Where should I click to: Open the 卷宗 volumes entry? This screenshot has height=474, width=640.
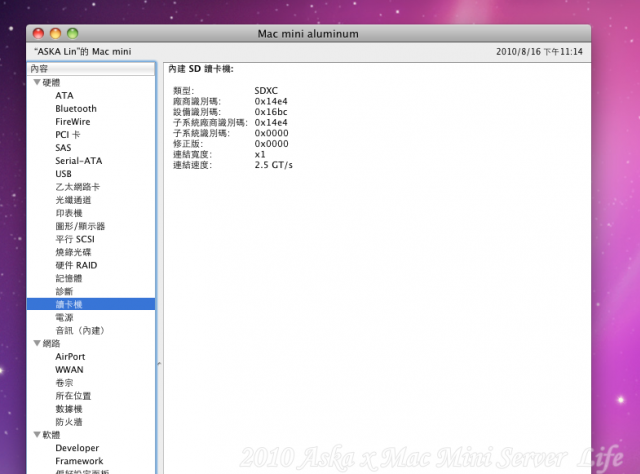coord(64,383)
